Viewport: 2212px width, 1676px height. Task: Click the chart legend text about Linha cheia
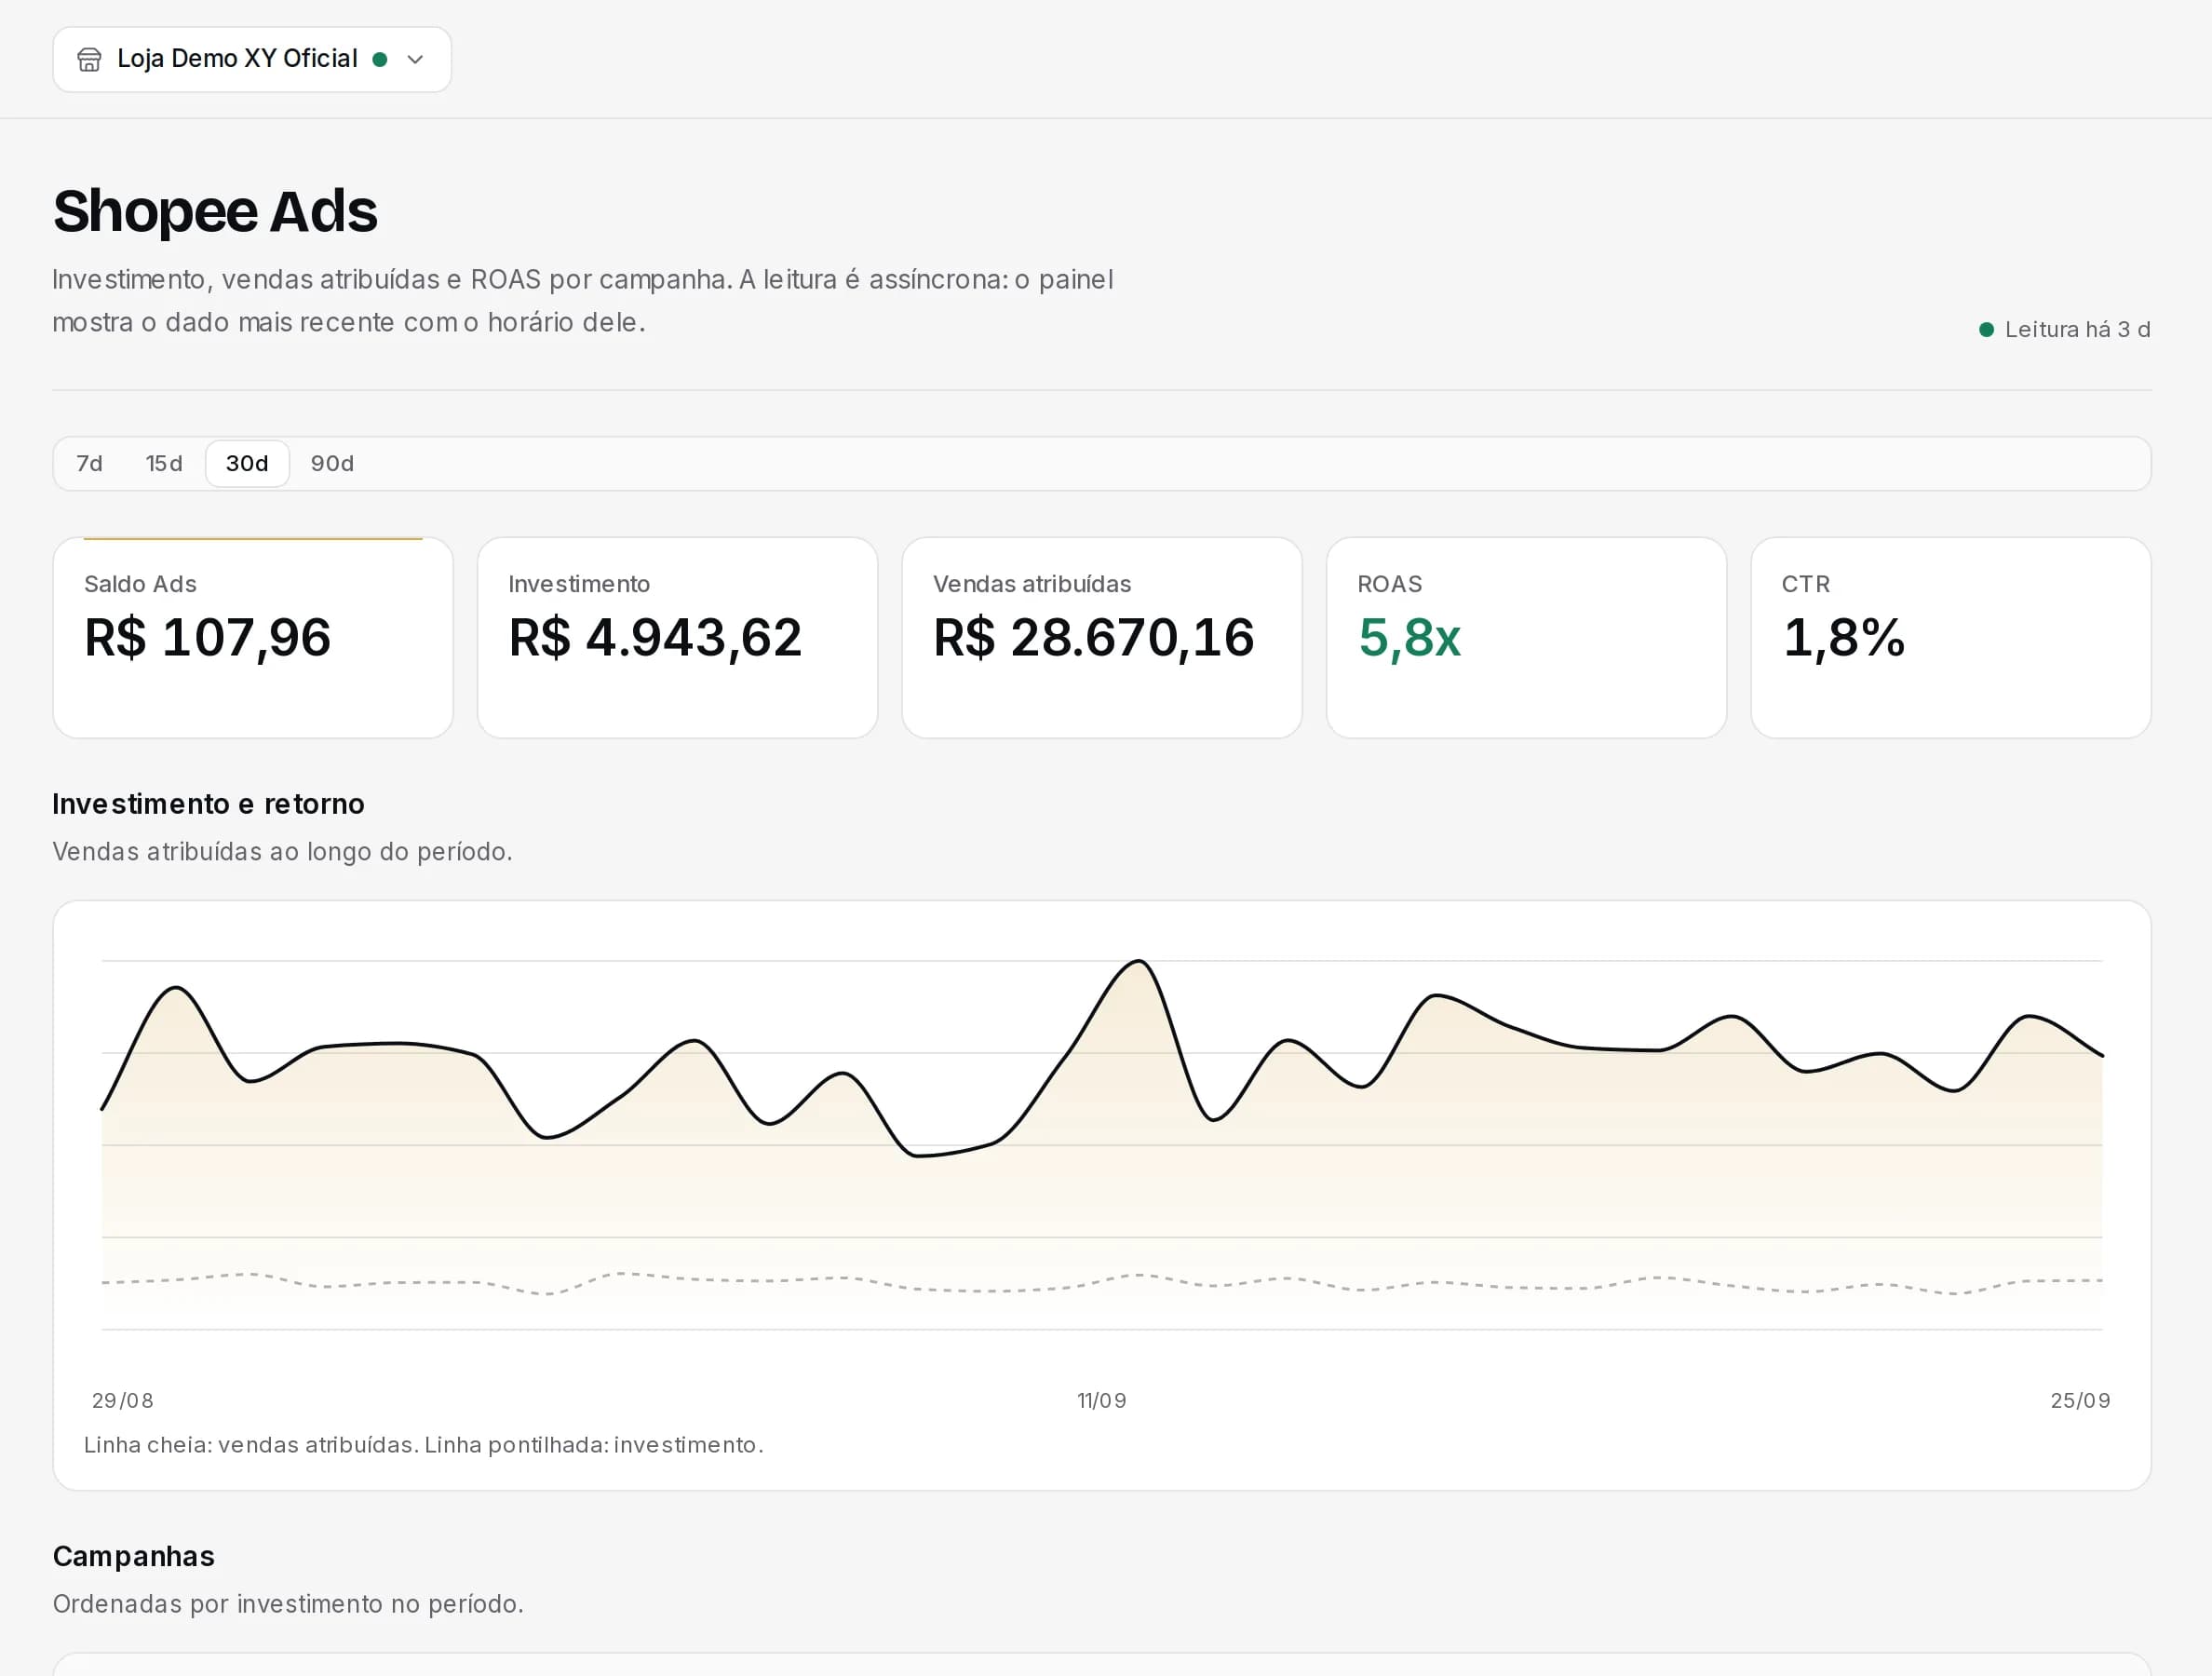point(424,1445)
